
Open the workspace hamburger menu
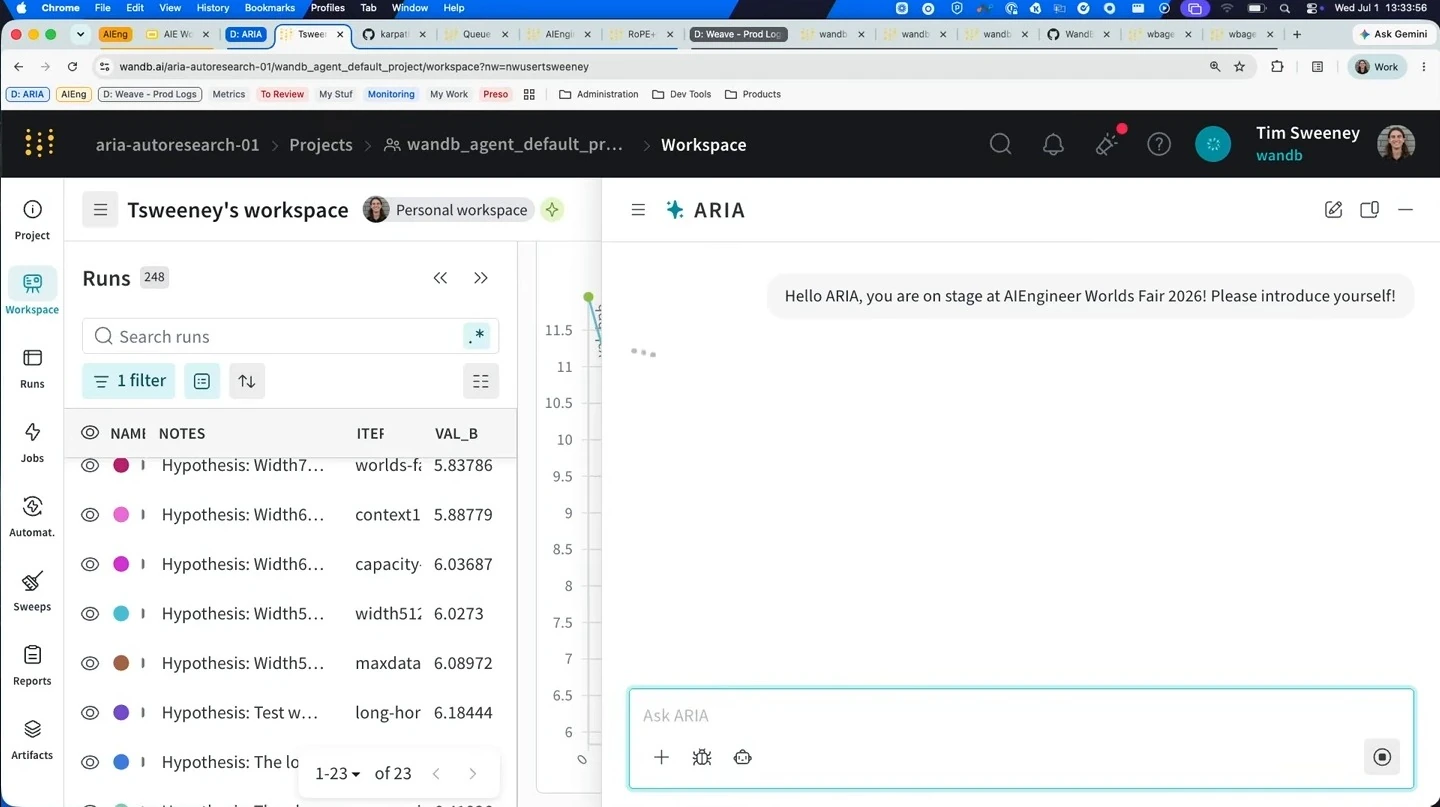(100, 210)
